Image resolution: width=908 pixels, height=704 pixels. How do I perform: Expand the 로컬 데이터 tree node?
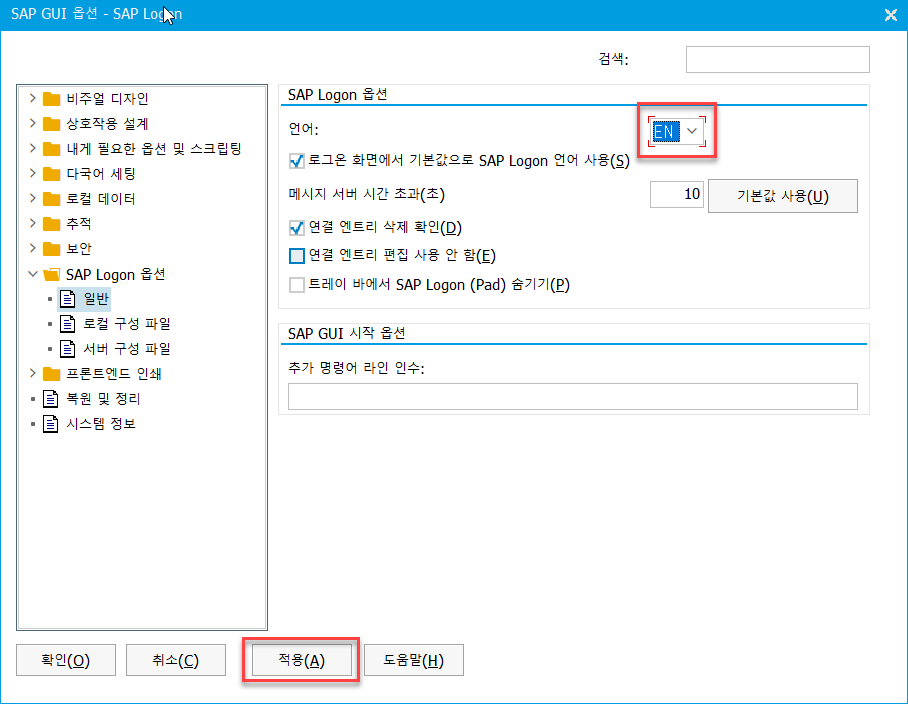tap(32, 198)
